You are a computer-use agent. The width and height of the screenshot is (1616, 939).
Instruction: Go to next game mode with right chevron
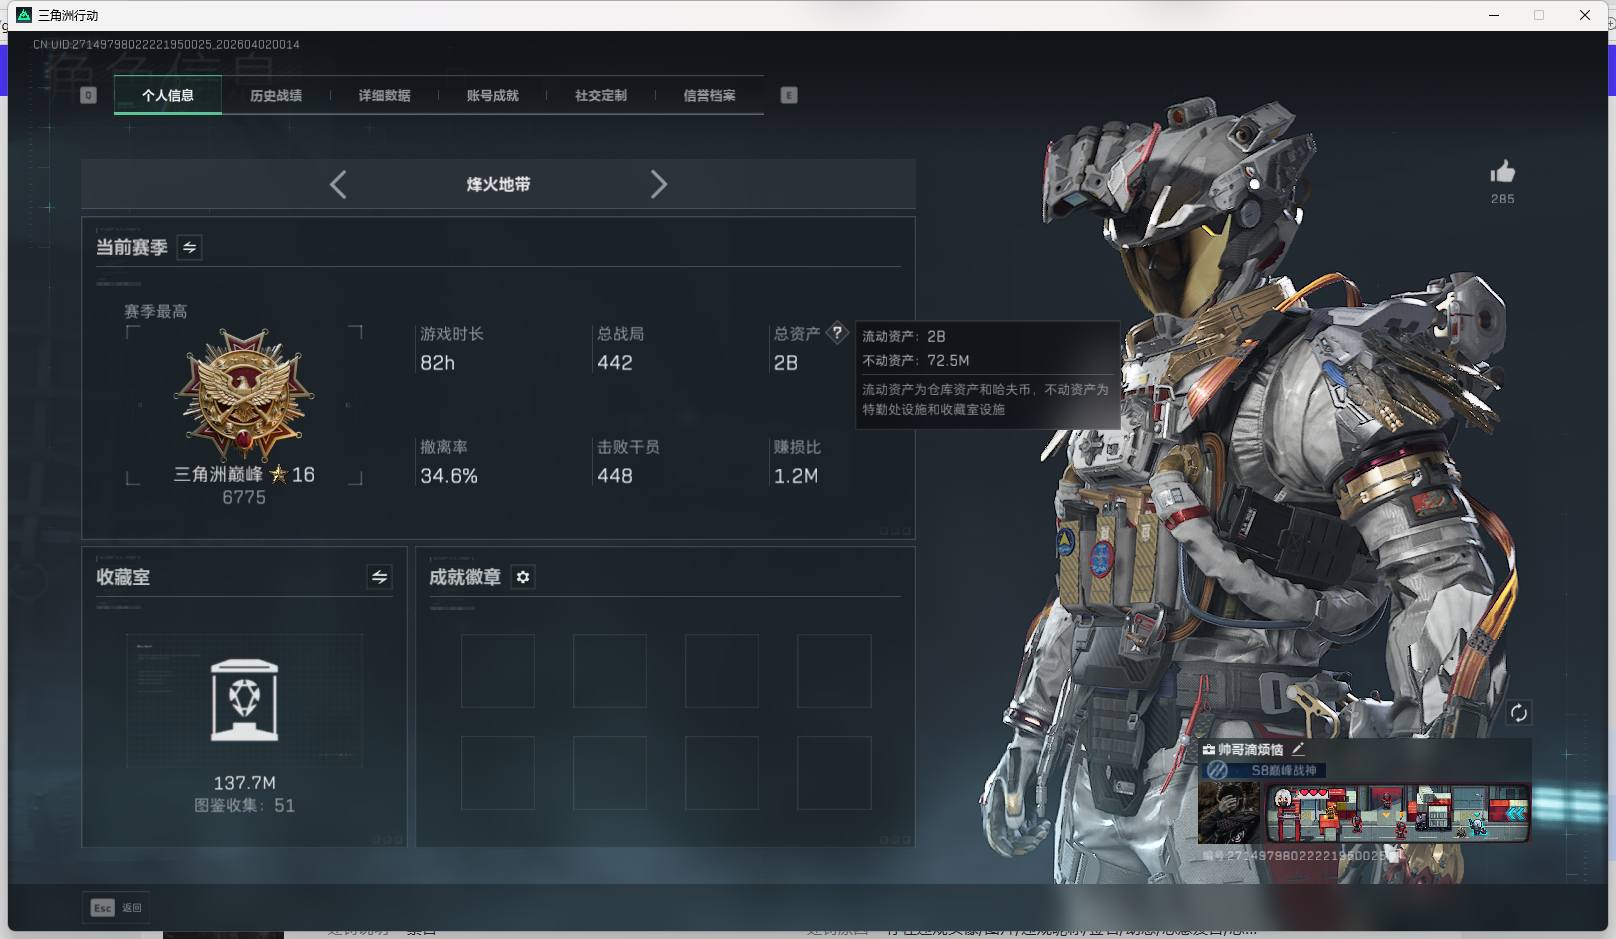coord(658,184)
